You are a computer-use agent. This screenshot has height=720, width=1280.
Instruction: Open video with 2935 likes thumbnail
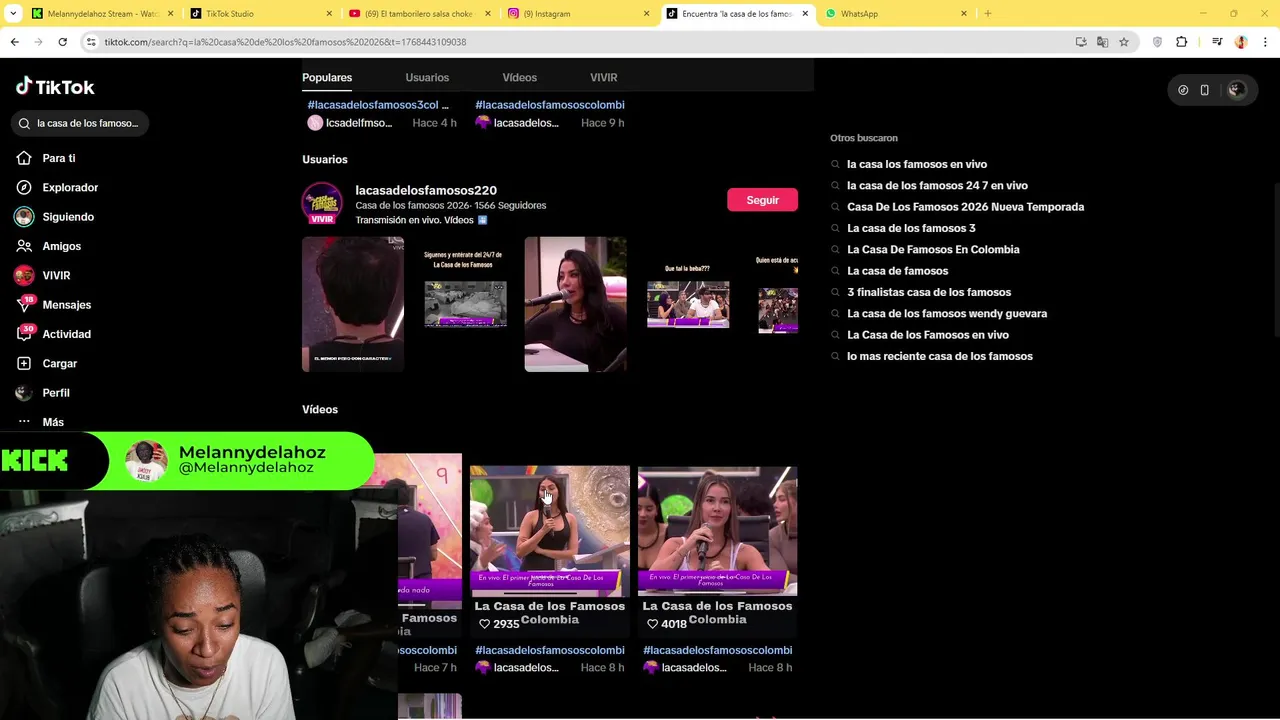(550, 530)
